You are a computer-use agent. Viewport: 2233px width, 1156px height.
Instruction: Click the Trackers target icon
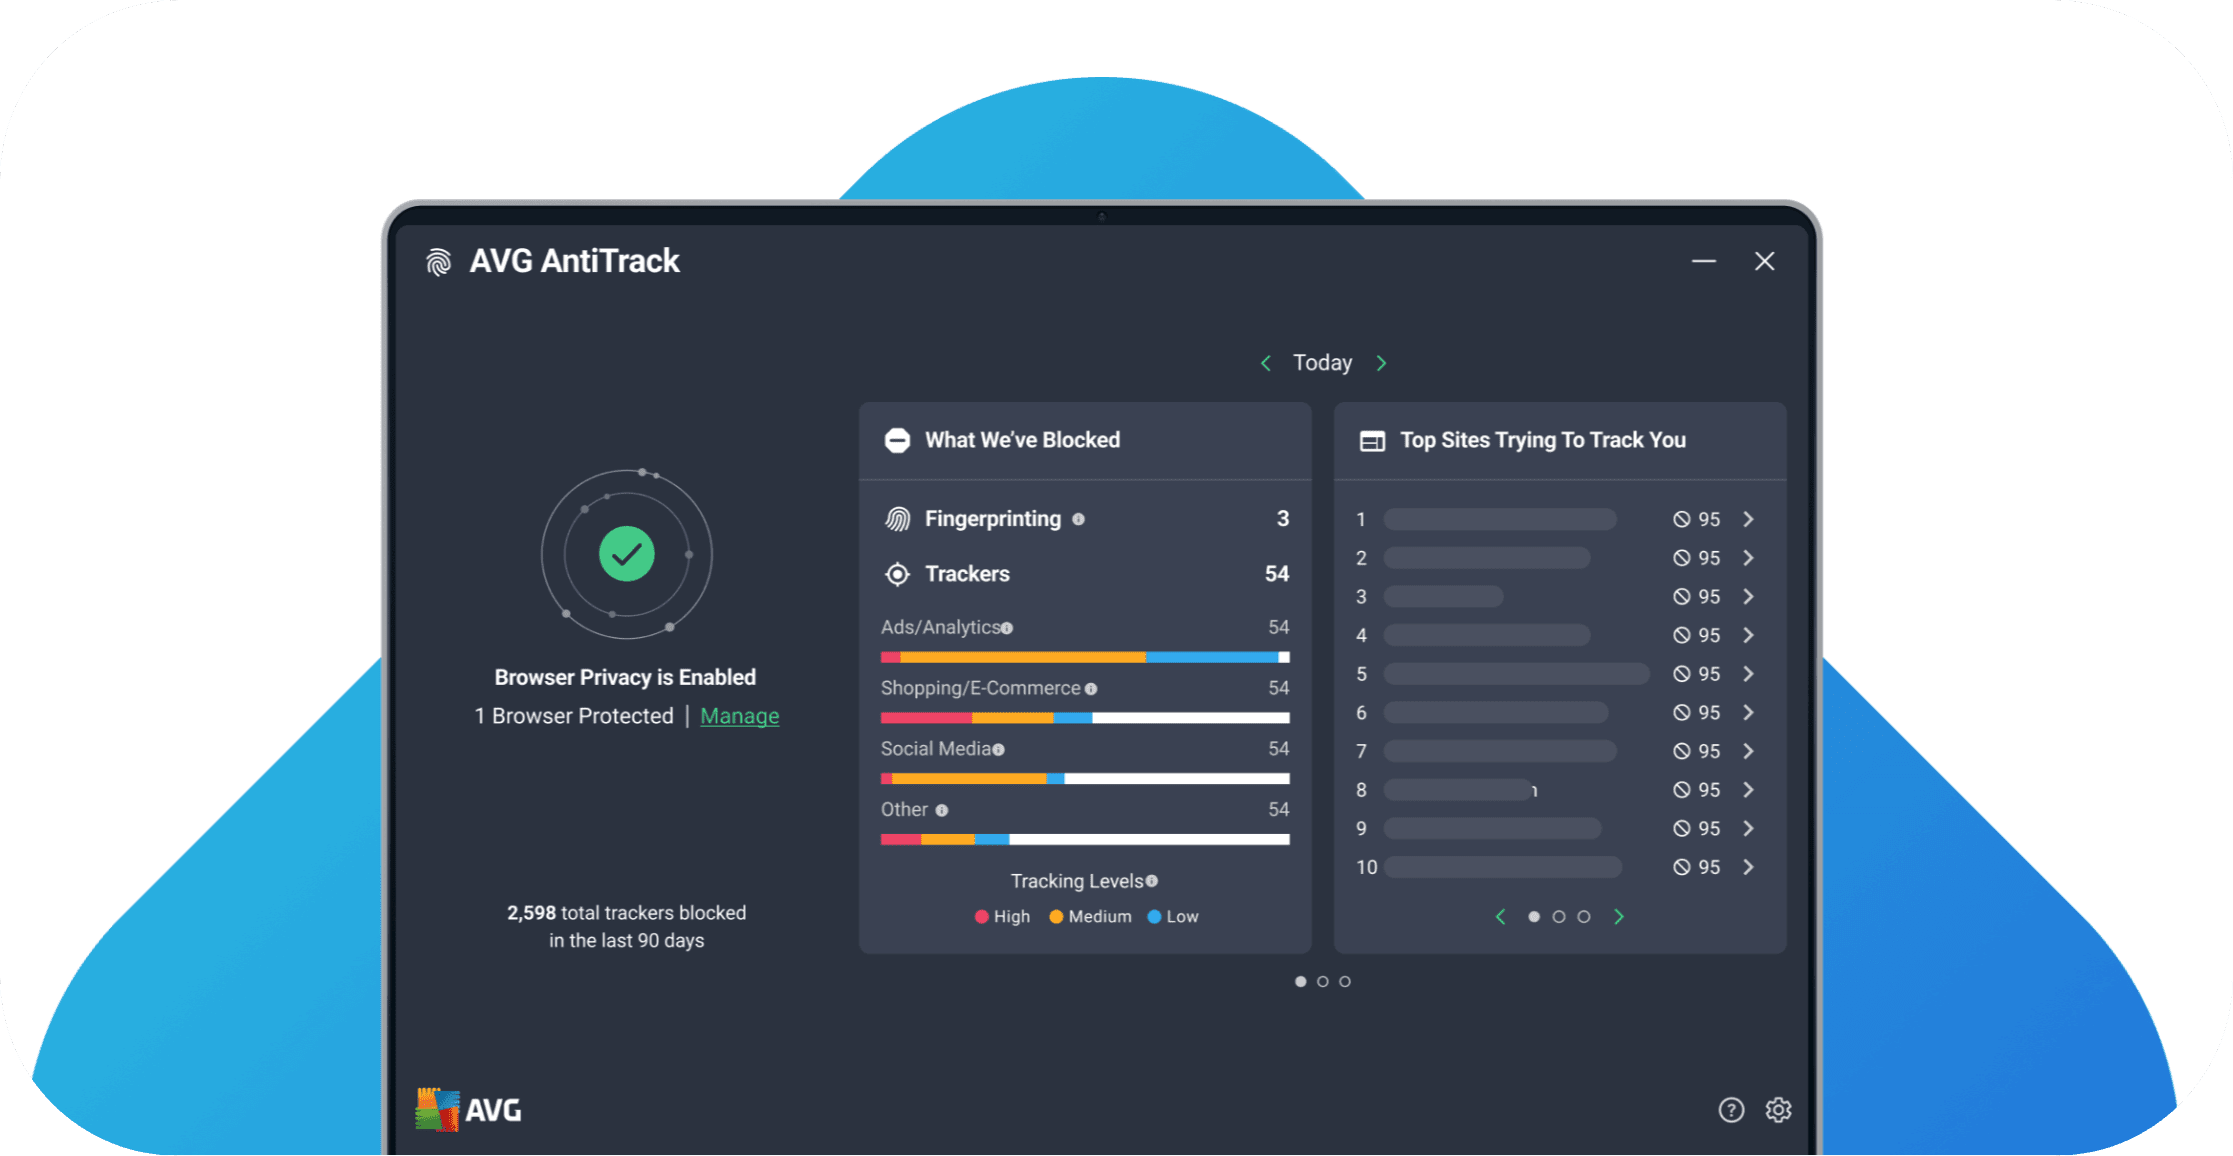(x=898, y=574)
